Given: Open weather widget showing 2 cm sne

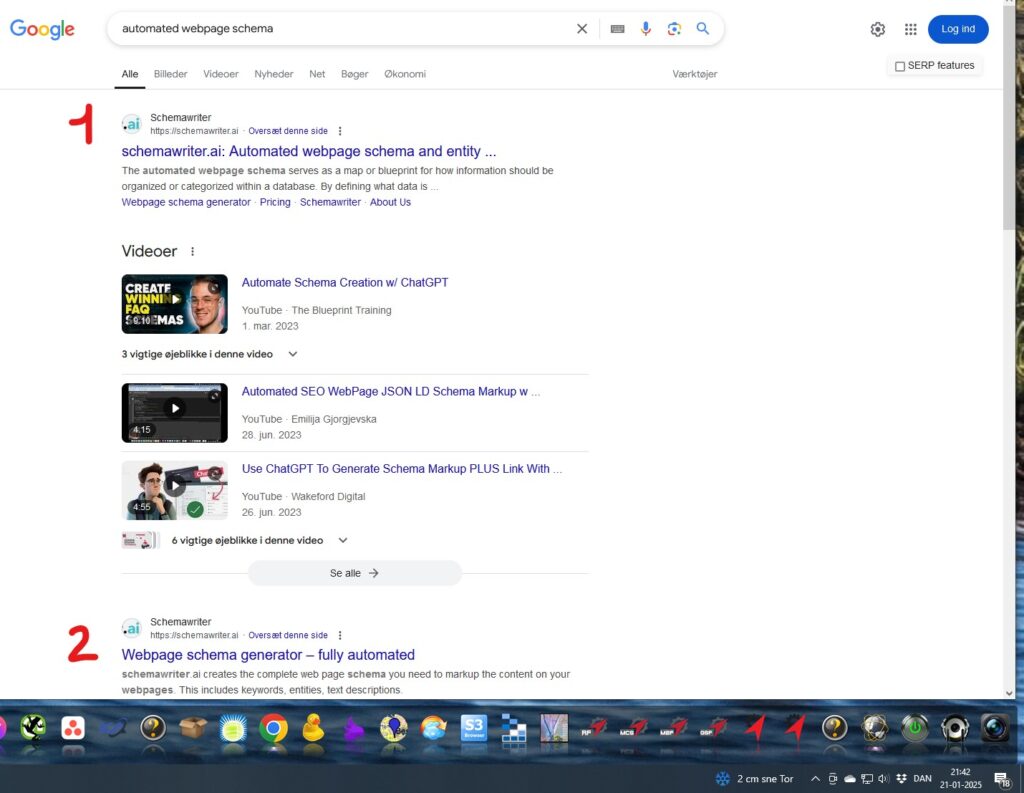Looking at the screenshot, I should click(755, 779).
